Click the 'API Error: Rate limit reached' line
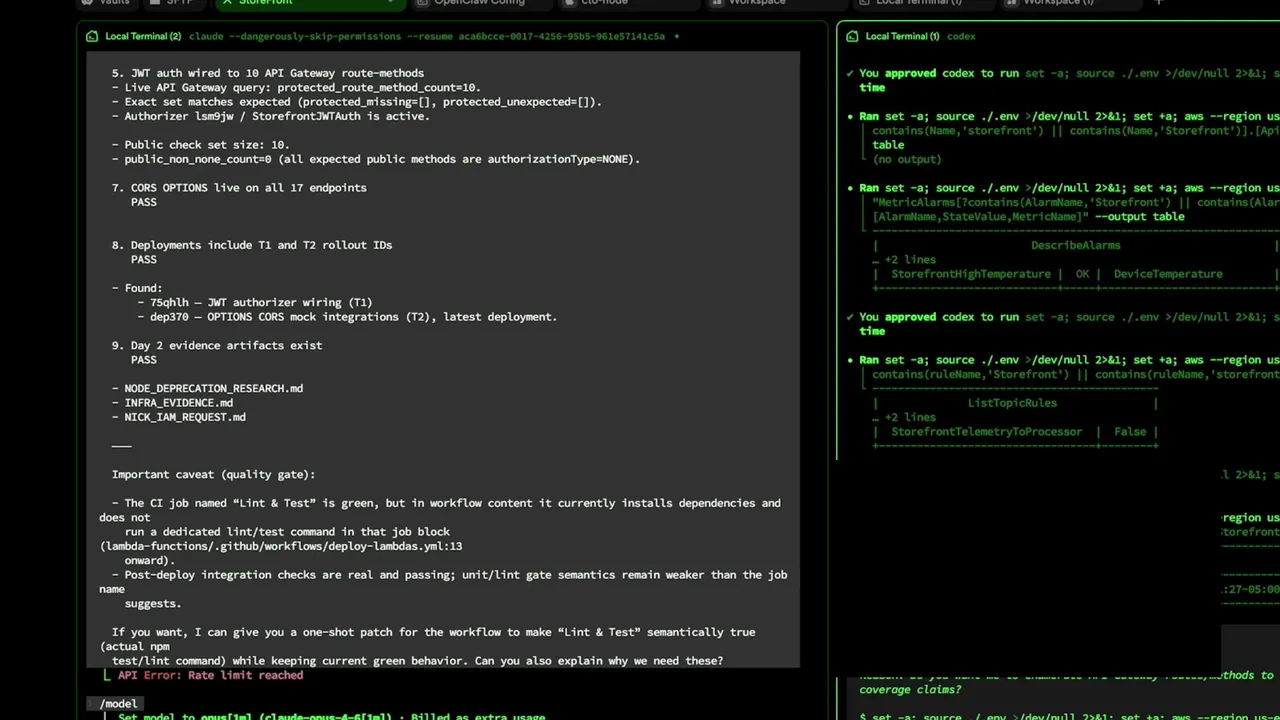The width and height of the screenshot is (1280, 720). click(210, 675)
